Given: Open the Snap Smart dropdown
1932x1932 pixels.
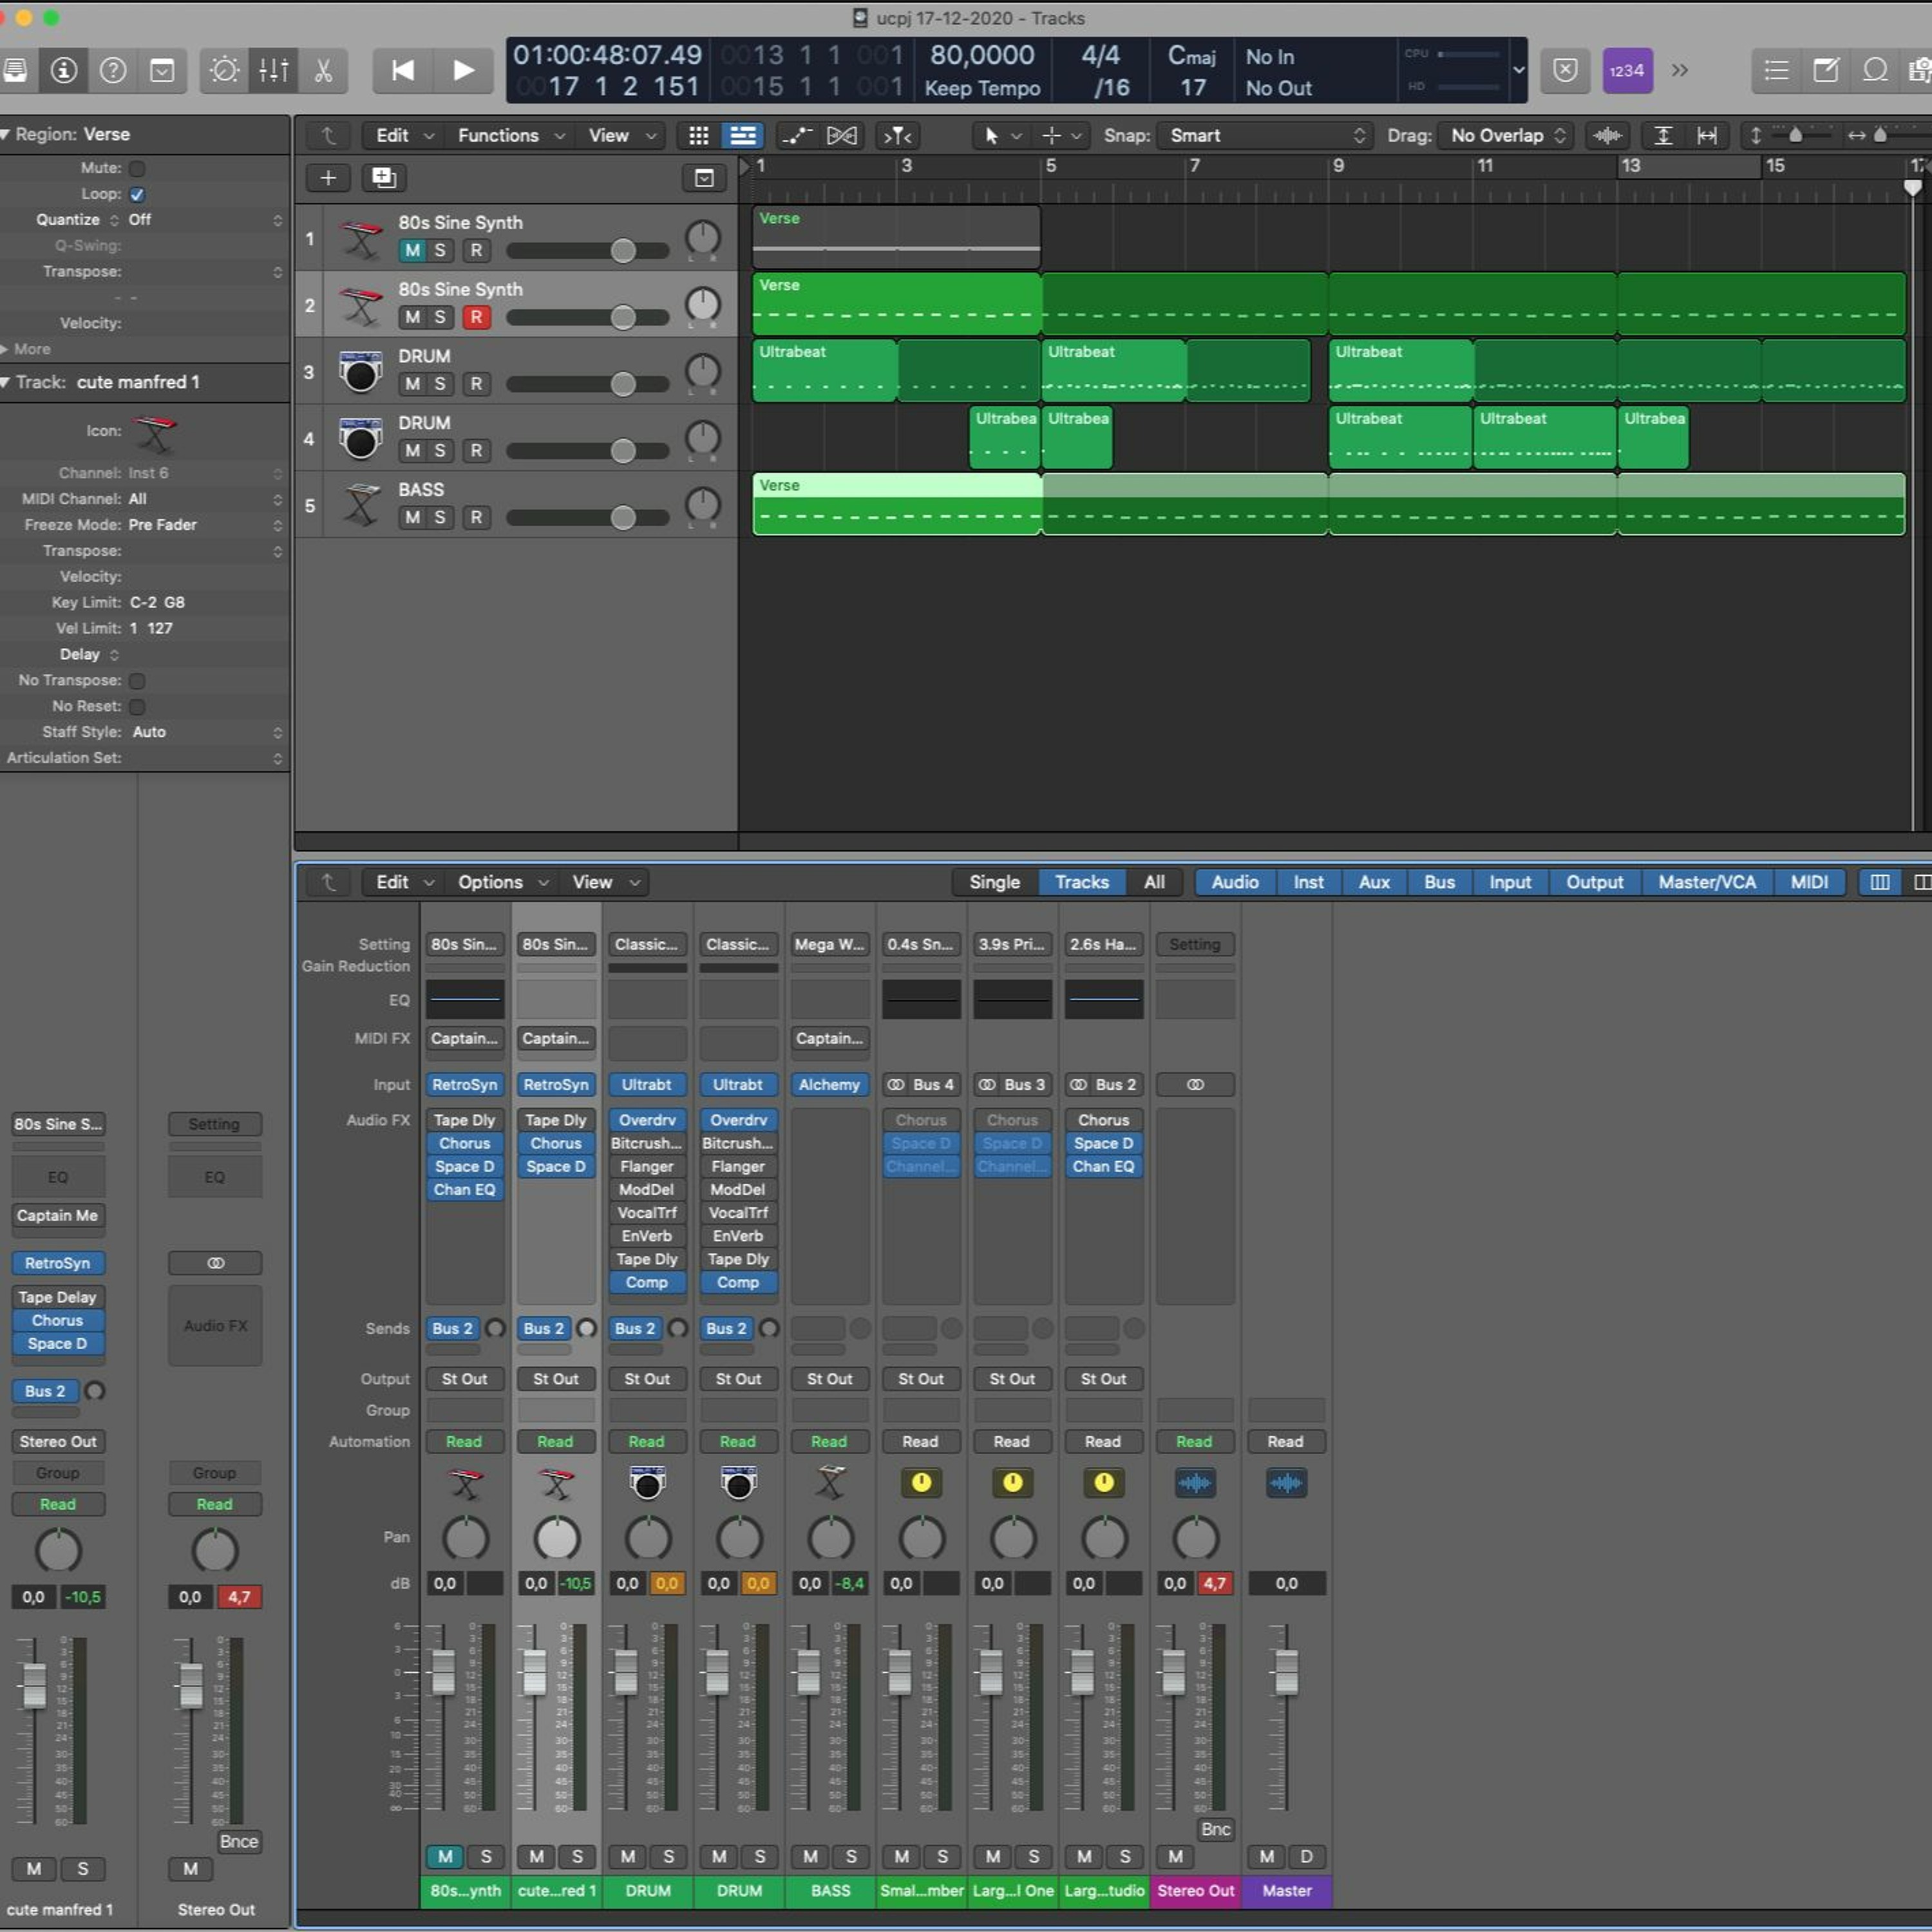Looking at the screenshot, I should [1264, 135].
